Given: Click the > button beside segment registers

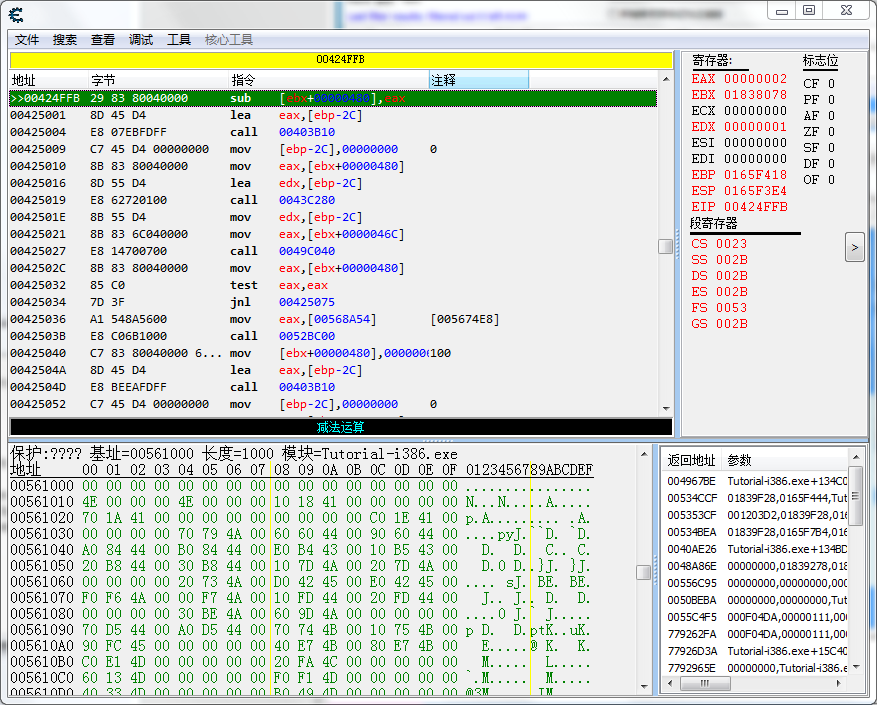Looking at the screenshot, I should (854, 246).
